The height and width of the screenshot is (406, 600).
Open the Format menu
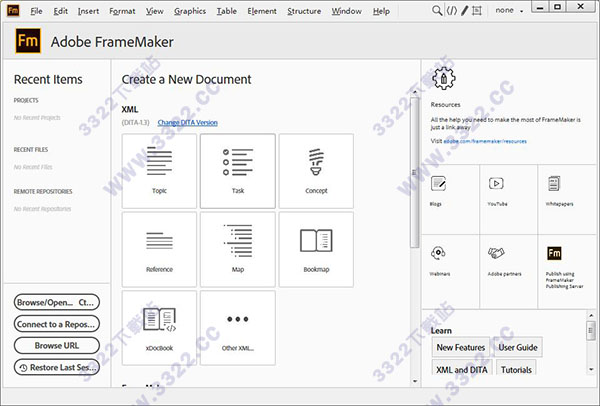[x=122, y=11]
